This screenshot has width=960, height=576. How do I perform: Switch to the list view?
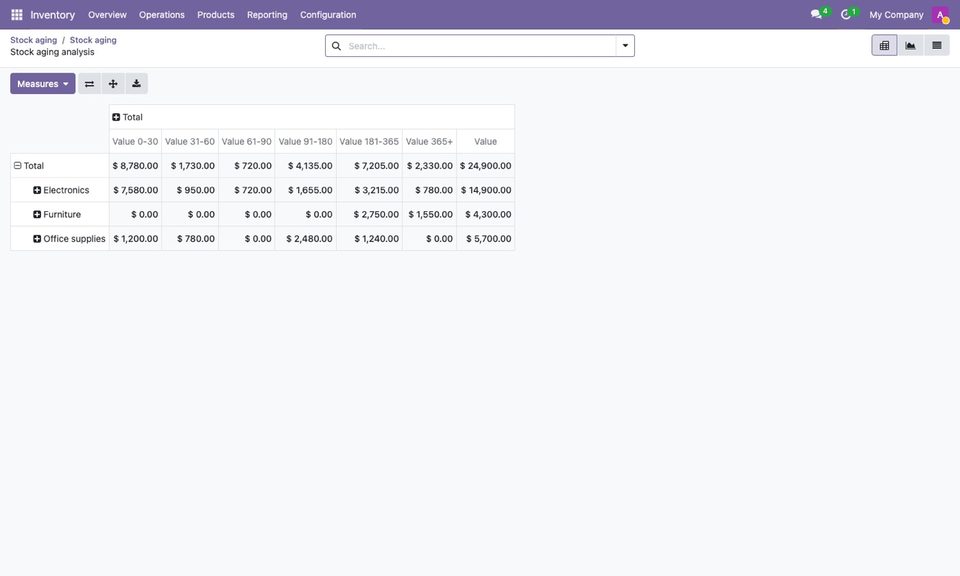click(937, 45)
